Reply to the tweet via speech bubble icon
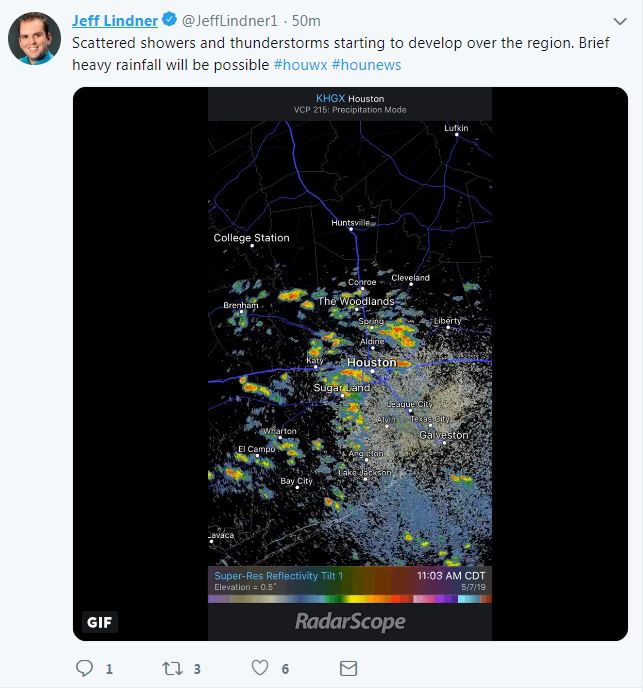643x692 pixels. [x=84, y=668]
